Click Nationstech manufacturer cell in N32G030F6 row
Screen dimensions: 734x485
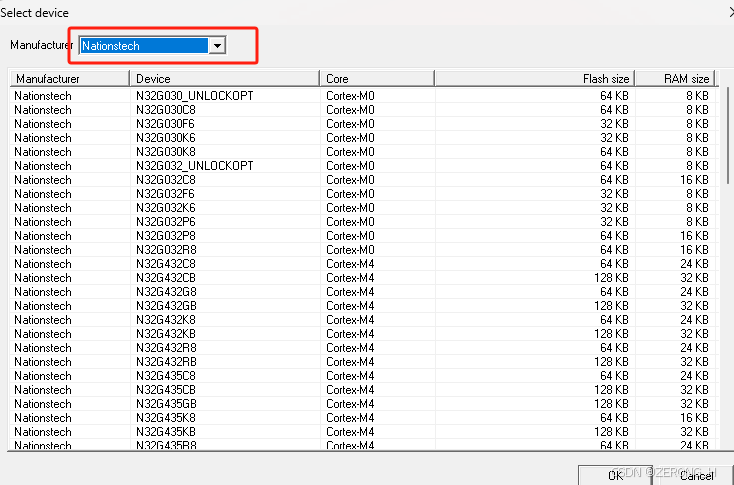coord(43,124)
